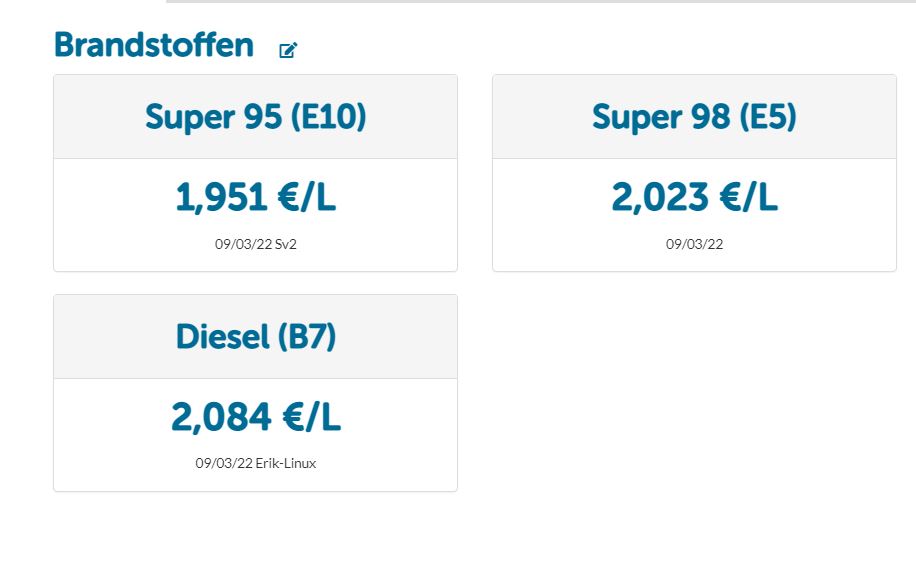Click the gray bar at top of page
Image resolution: width=916 pixels, height=586 pixels.
click(x=541, y=2)
